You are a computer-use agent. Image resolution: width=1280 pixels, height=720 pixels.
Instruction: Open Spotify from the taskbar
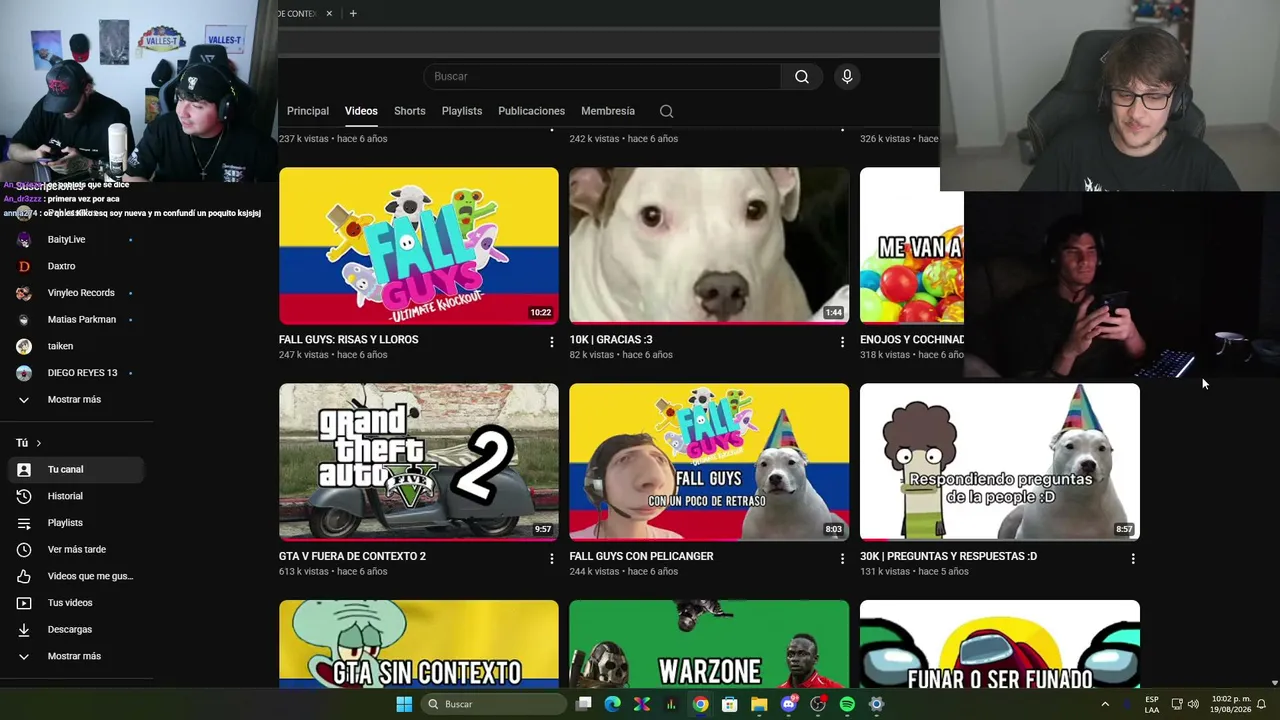(x=847, y=704)
